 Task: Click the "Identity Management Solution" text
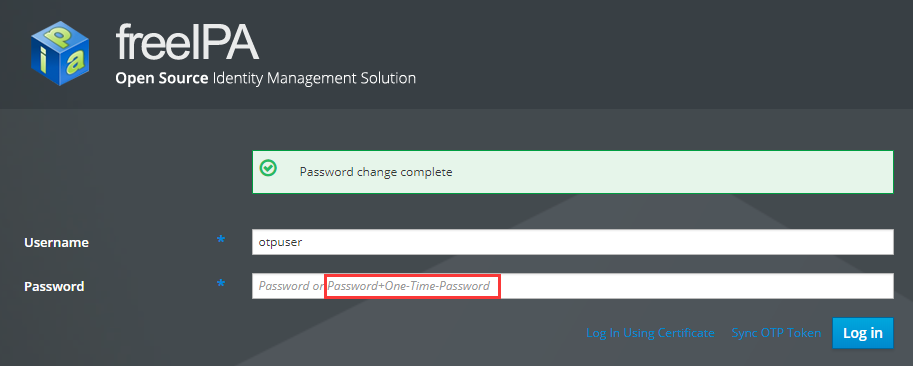point(314,79)
